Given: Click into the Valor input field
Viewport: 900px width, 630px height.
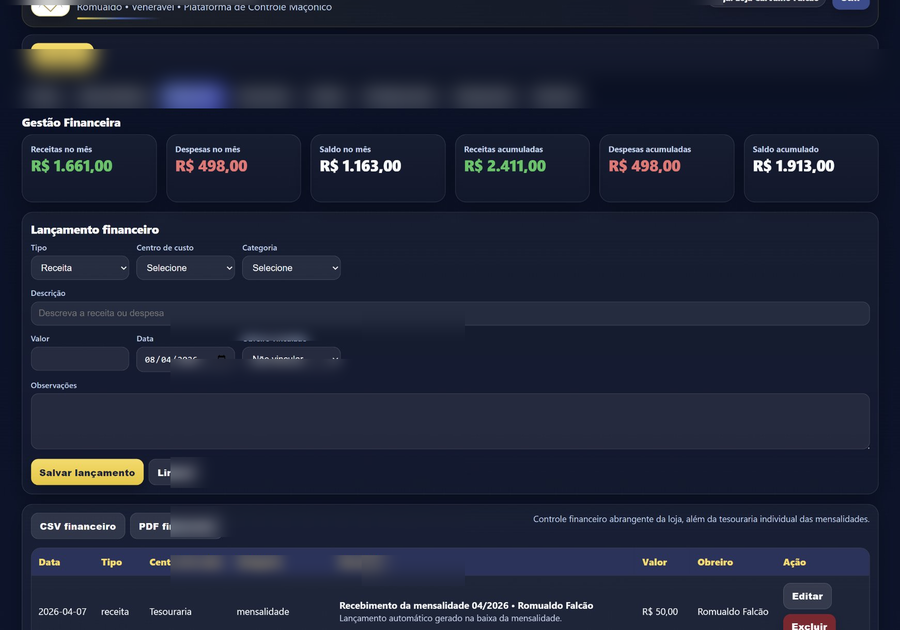Looking at the screenshot, I should [80, 359].
